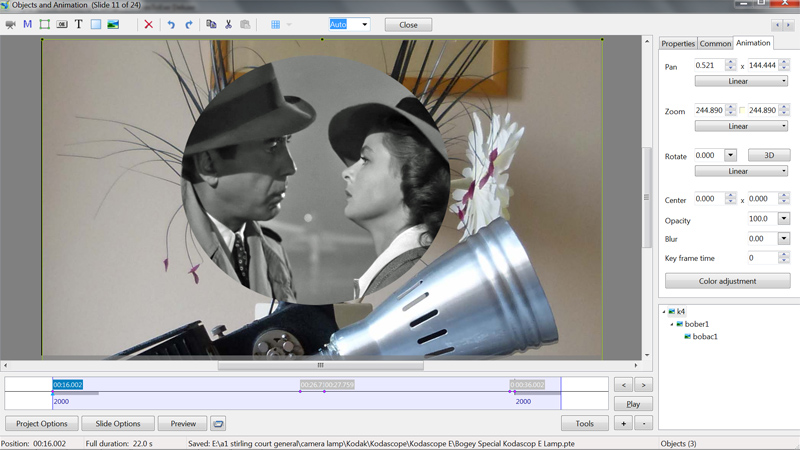Open the Zoom Linear interpolation dropdown
This screenshot has height=450, width=800.
[741, 126]
